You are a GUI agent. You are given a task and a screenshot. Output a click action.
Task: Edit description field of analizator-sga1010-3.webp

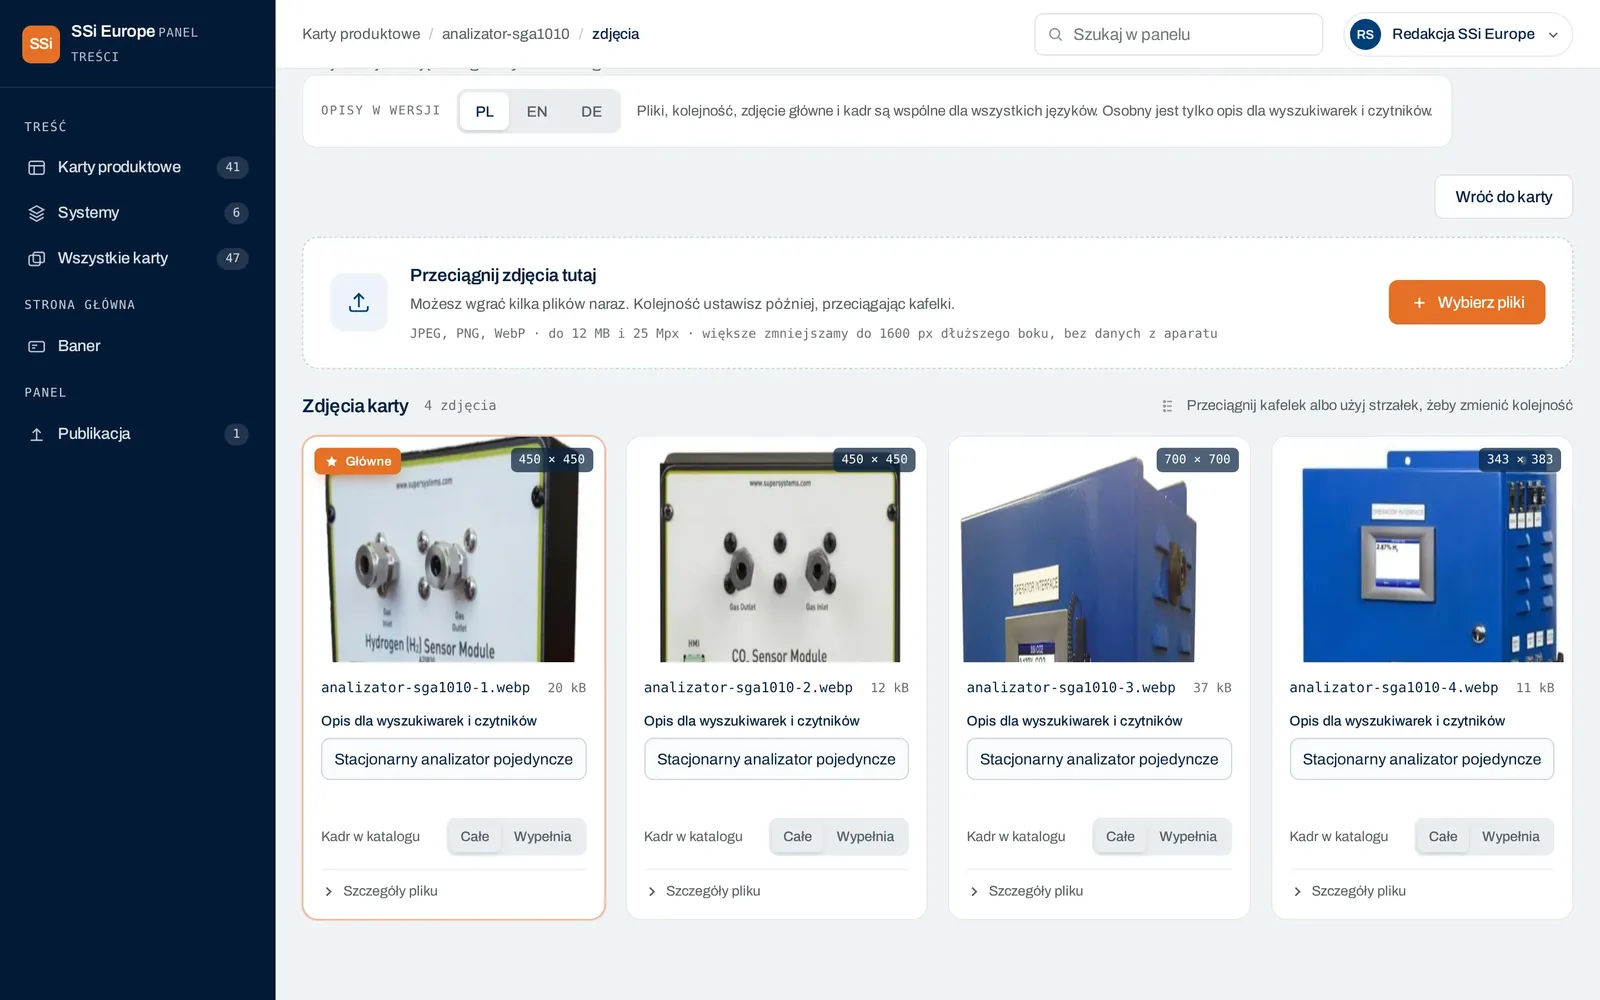[1099, 759]
